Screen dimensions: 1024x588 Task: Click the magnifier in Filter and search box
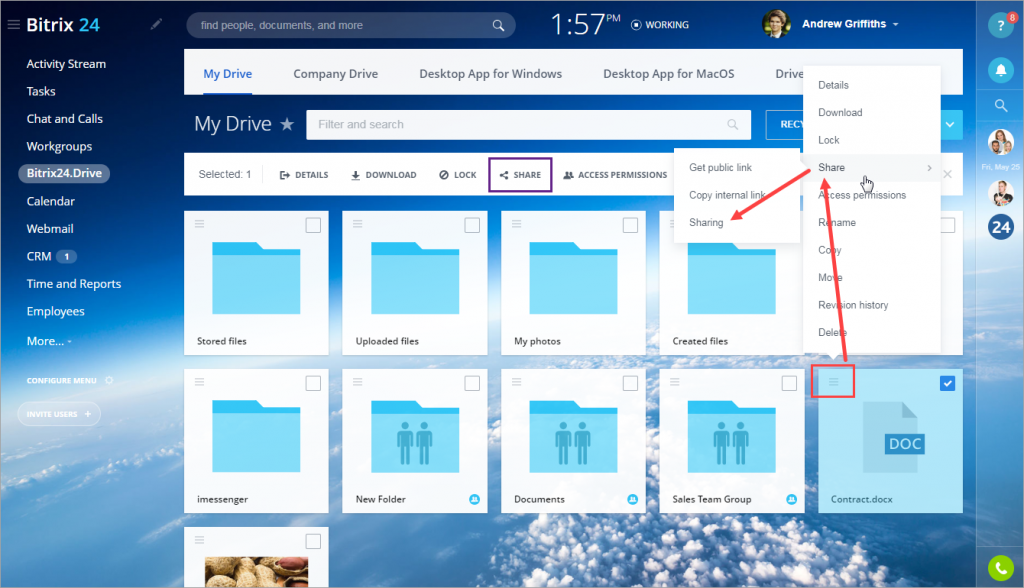tap(733, 124)
